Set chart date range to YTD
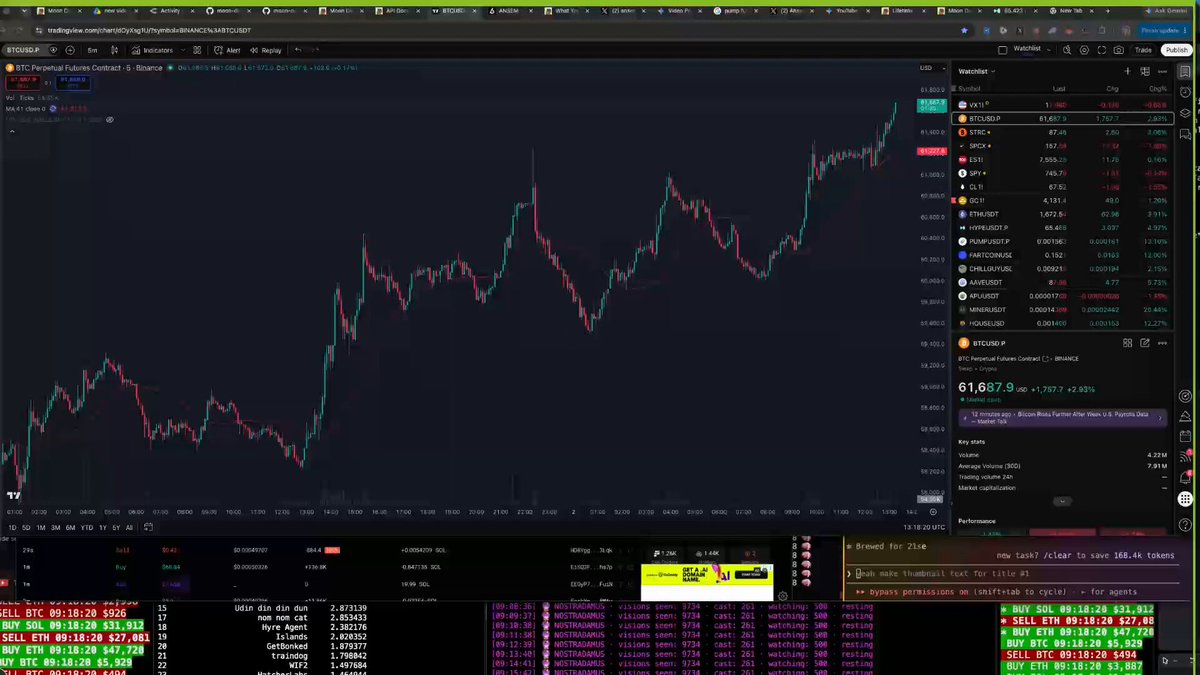The width and height of the screenshot is (1200, 675). [87, 527]
